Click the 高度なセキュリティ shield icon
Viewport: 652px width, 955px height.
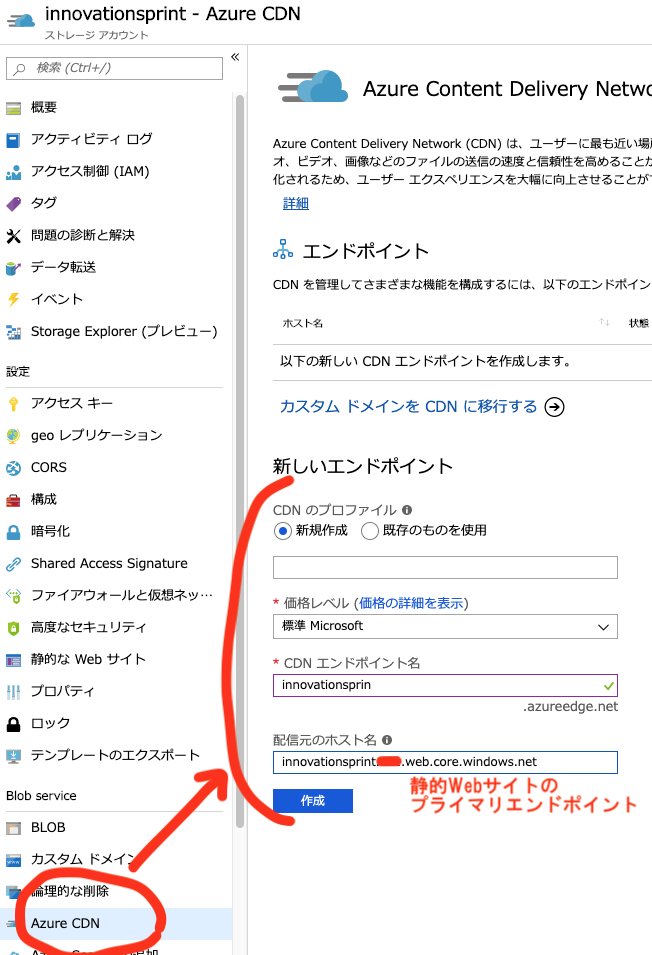coord(13,628)
